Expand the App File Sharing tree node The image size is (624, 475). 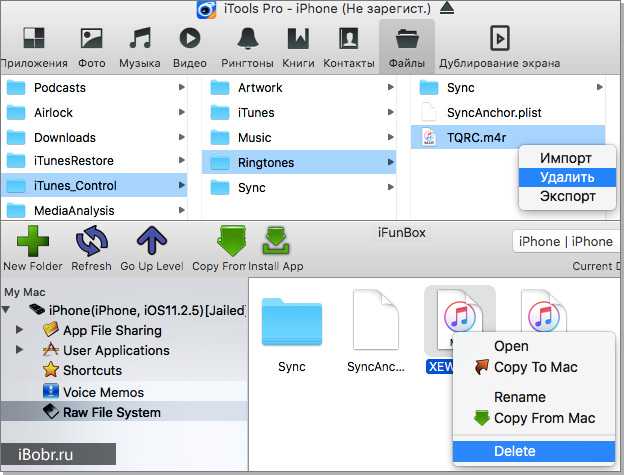(x=19, y=330)
